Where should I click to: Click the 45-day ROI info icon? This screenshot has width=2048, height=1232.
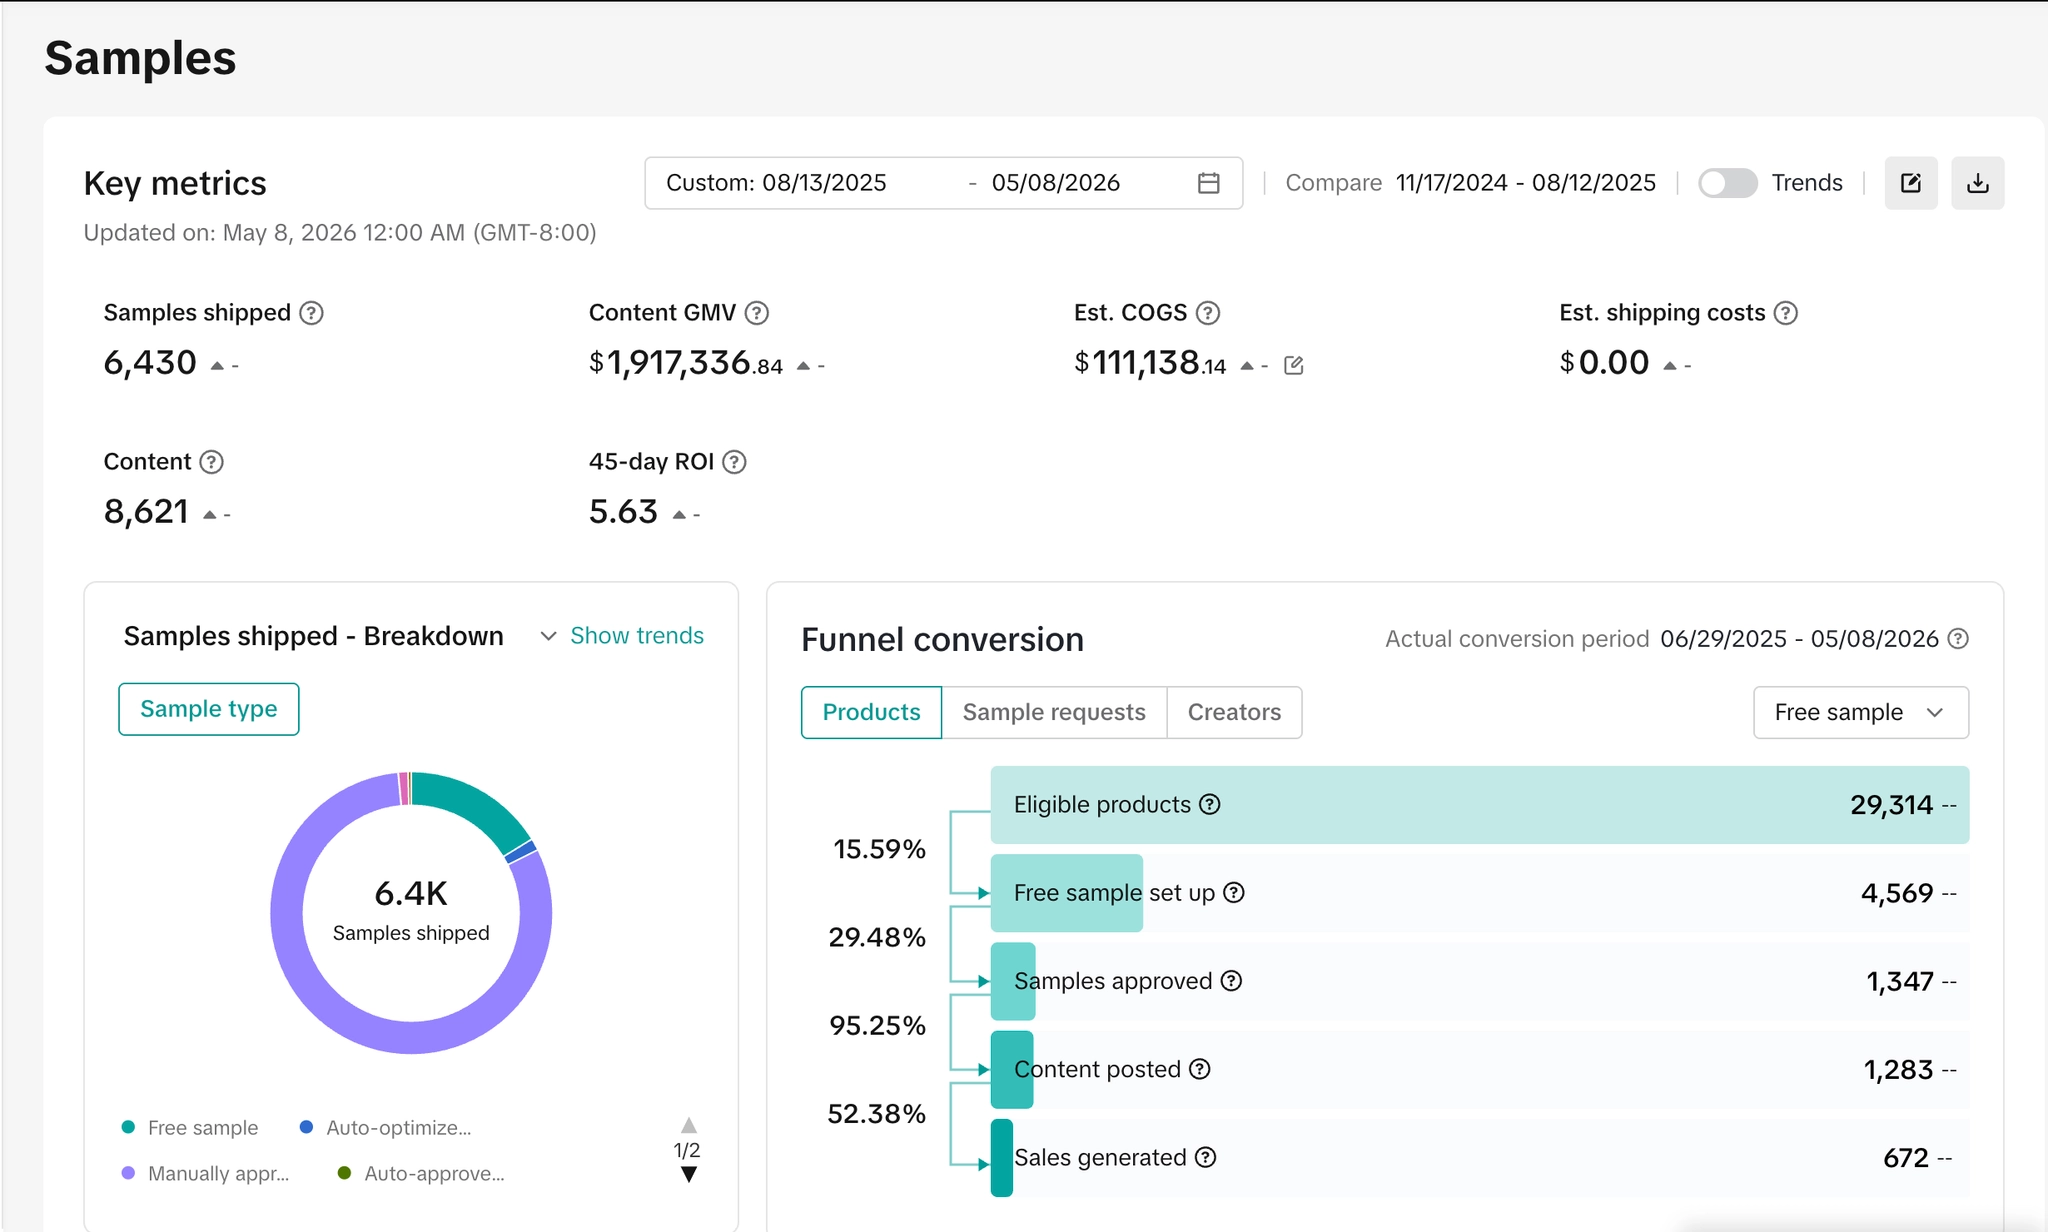[734, 462]
